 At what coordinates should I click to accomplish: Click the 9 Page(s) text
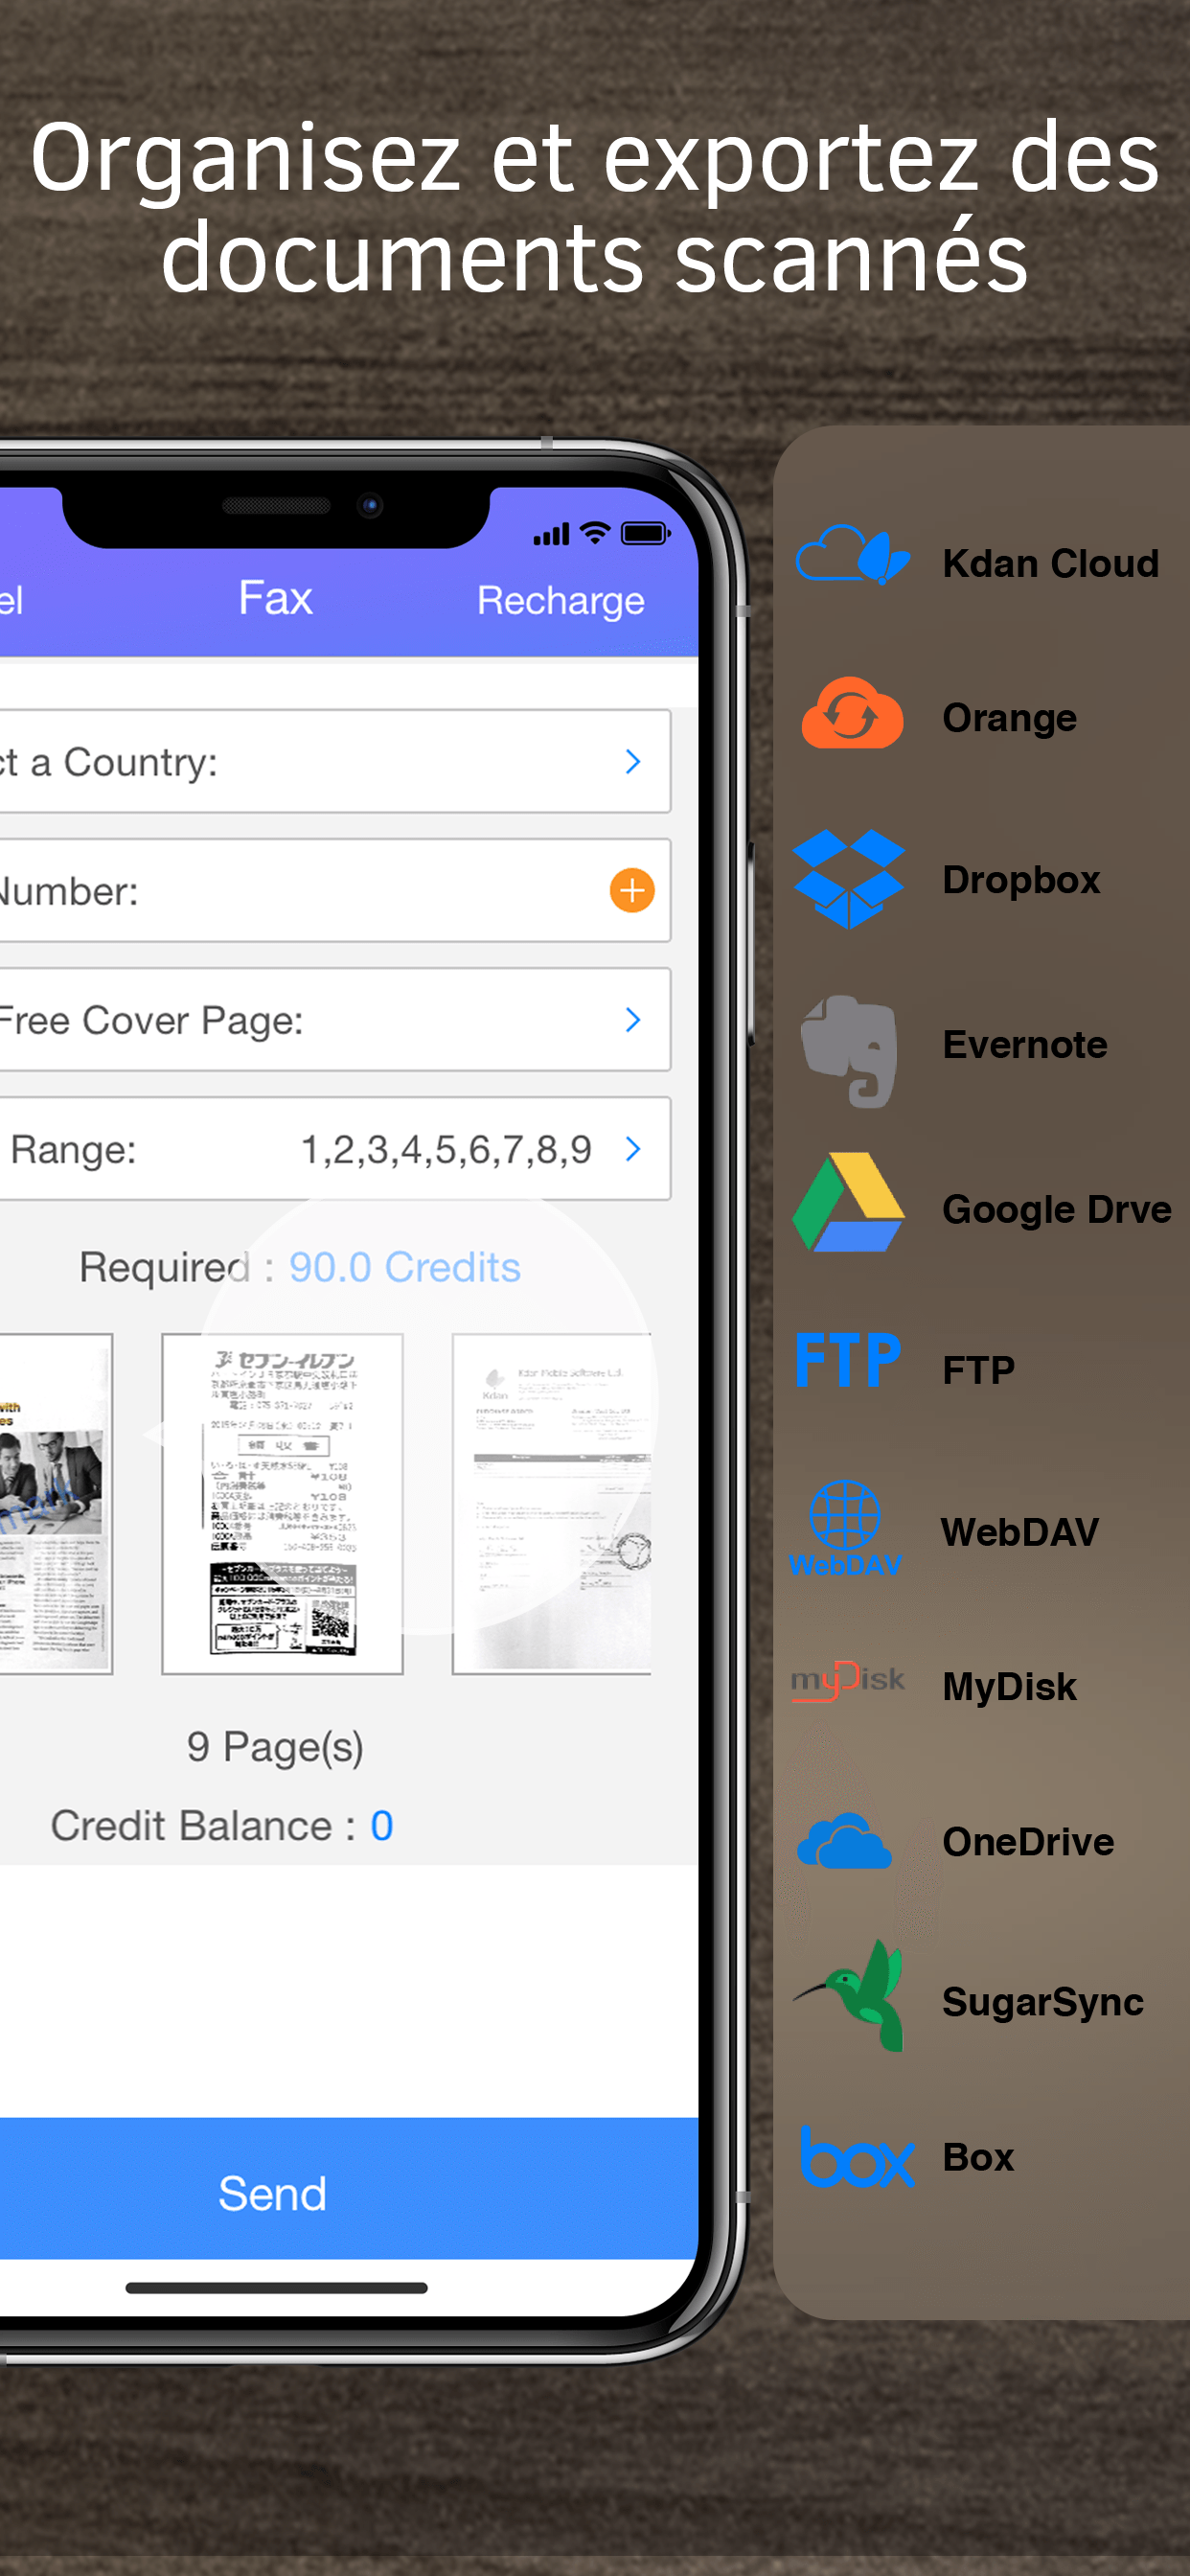click(275, 1749)
